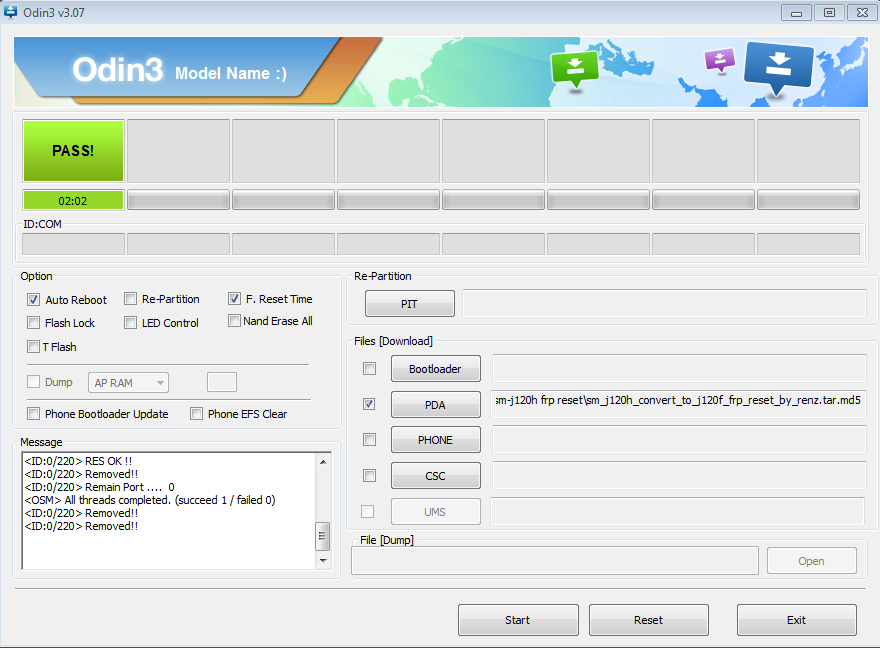Click the 'RES OK !!' message line
Viewport: 880px width, 648px height.
point(79,461)
